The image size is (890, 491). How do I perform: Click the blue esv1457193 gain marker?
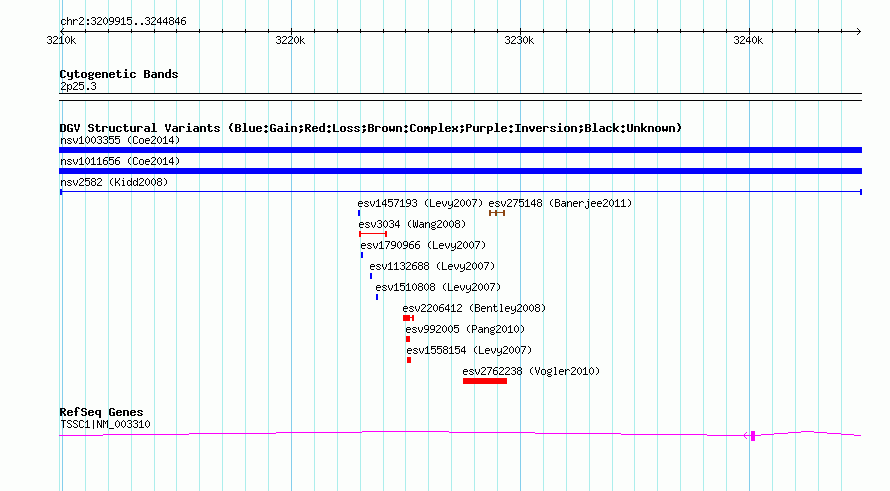(x=359, y=213)
